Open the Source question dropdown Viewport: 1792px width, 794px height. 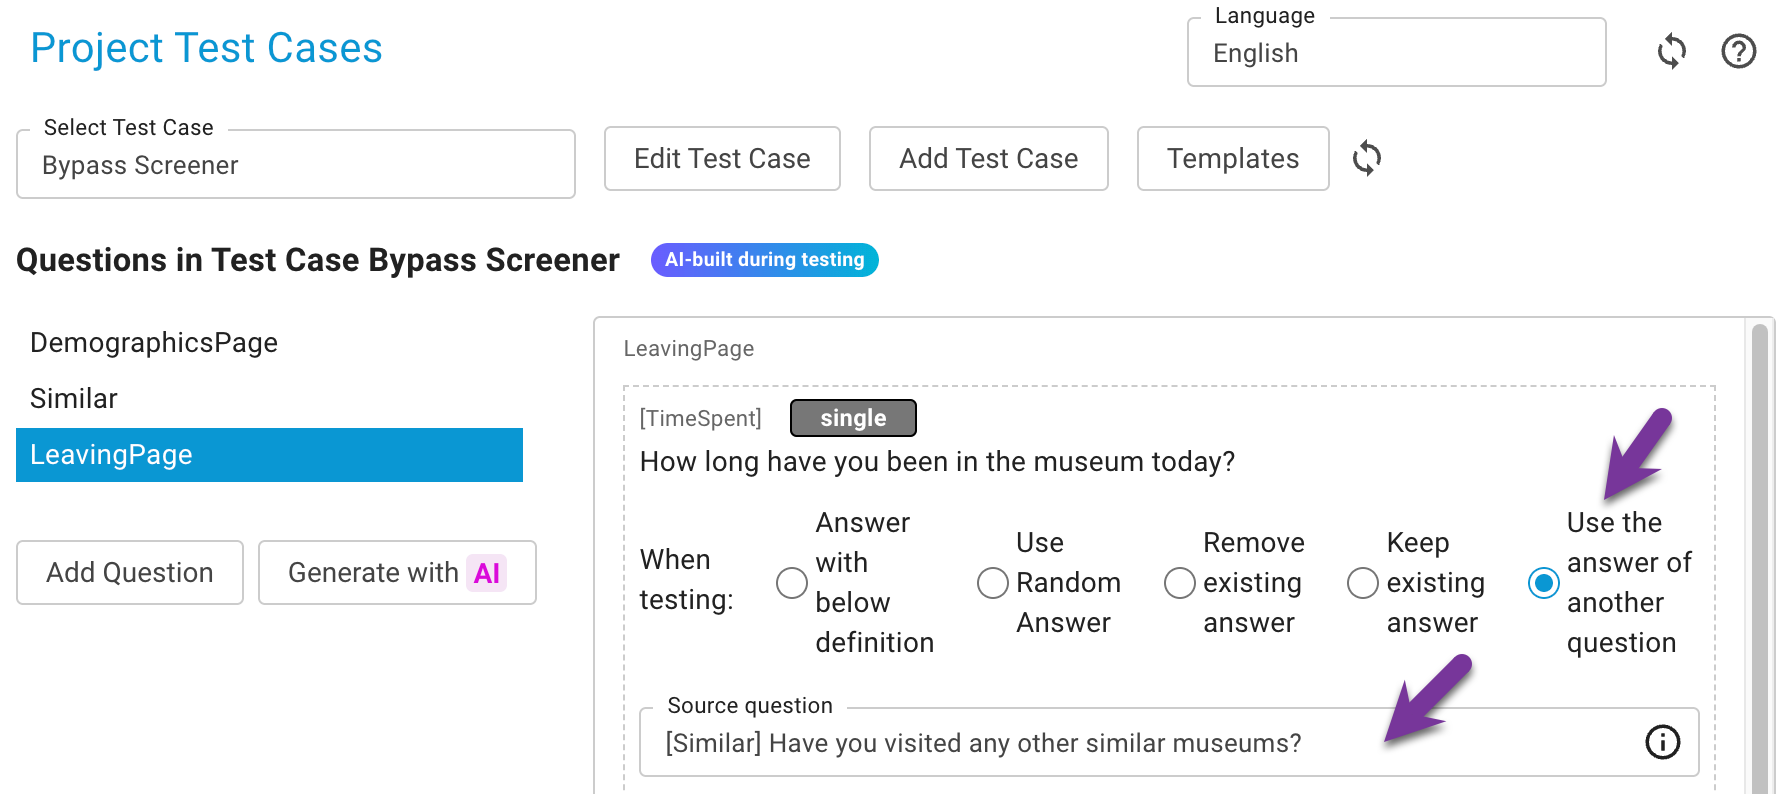1168,742
